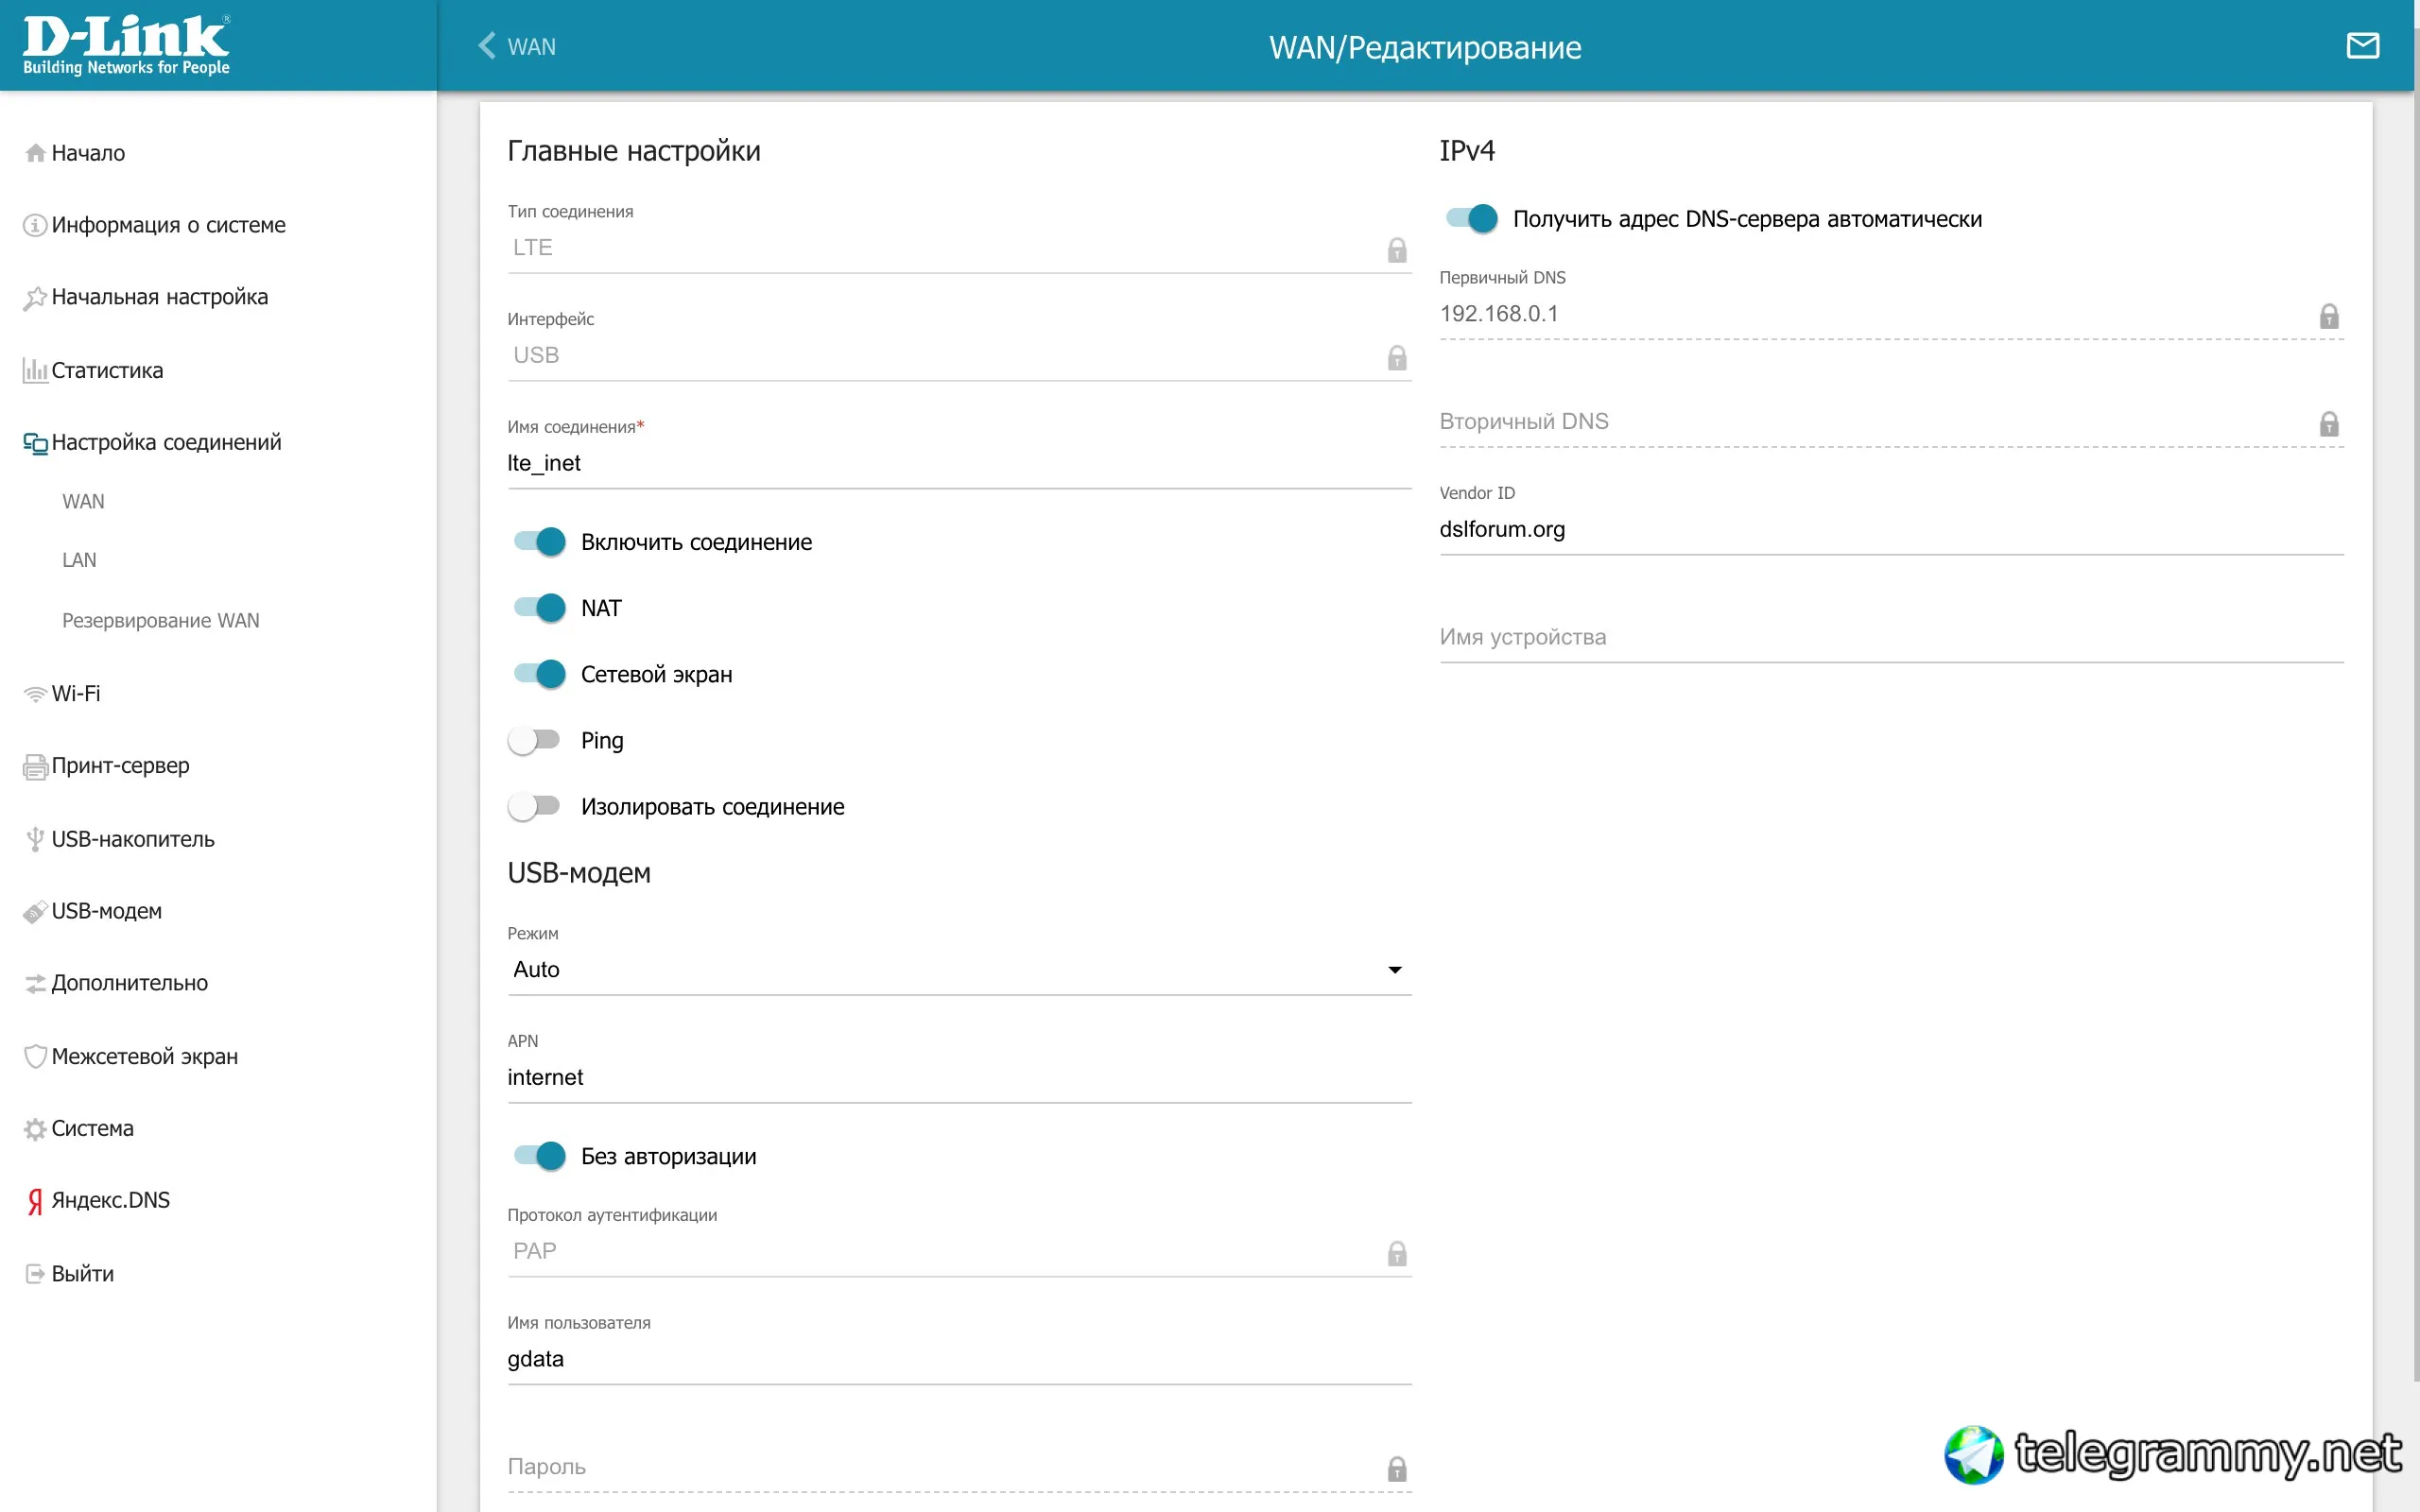This screenshot has height=1512, width=2420.
Task: Click the Yandex logo beside Яндекс.DNS
Action: [35, 1201]
